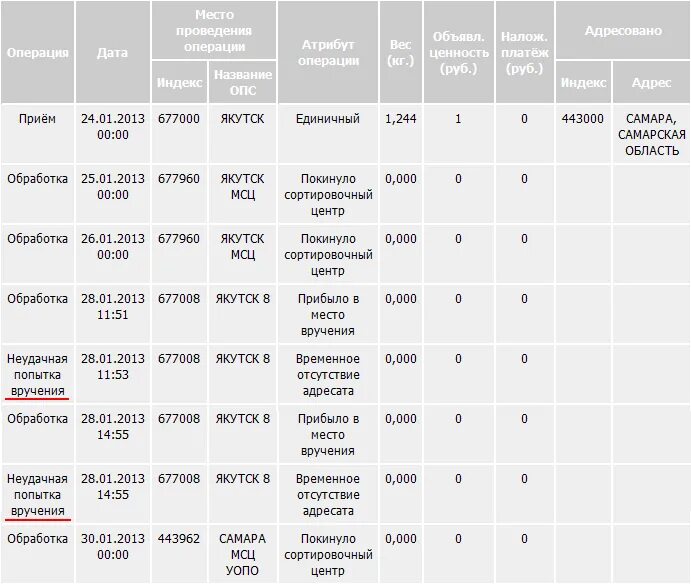Click index 677008 in the 11:53 row
This screenshot has height=584, width=691.
179,359
